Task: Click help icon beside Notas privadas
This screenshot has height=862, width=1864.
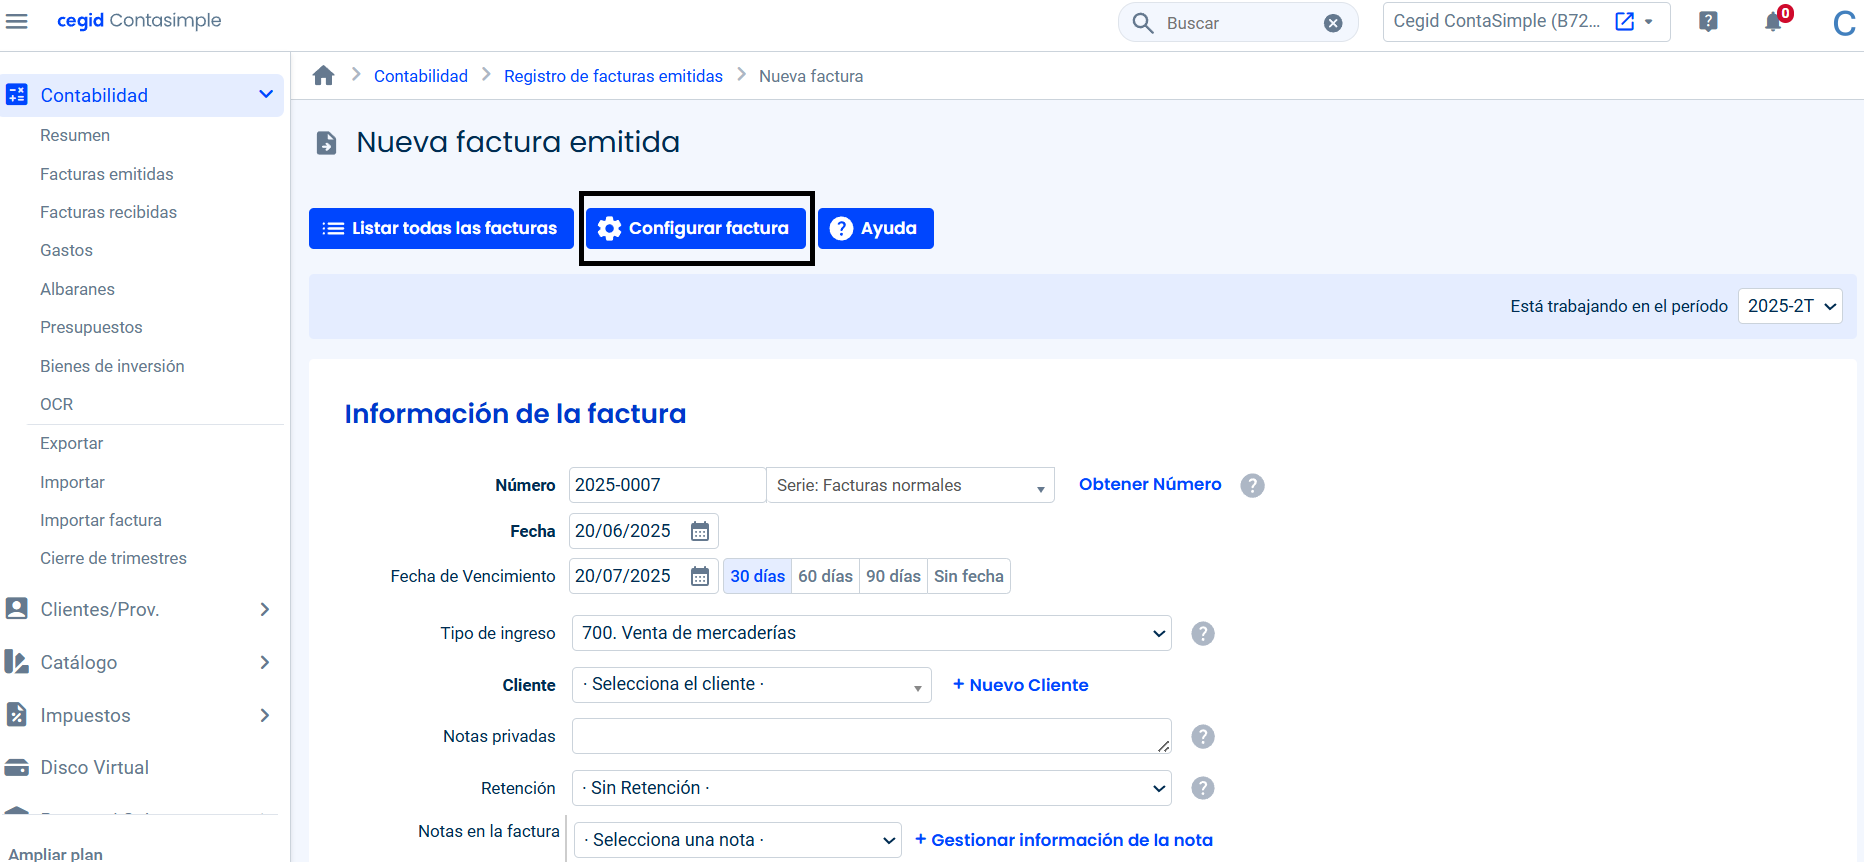Action: point(1203,736)
